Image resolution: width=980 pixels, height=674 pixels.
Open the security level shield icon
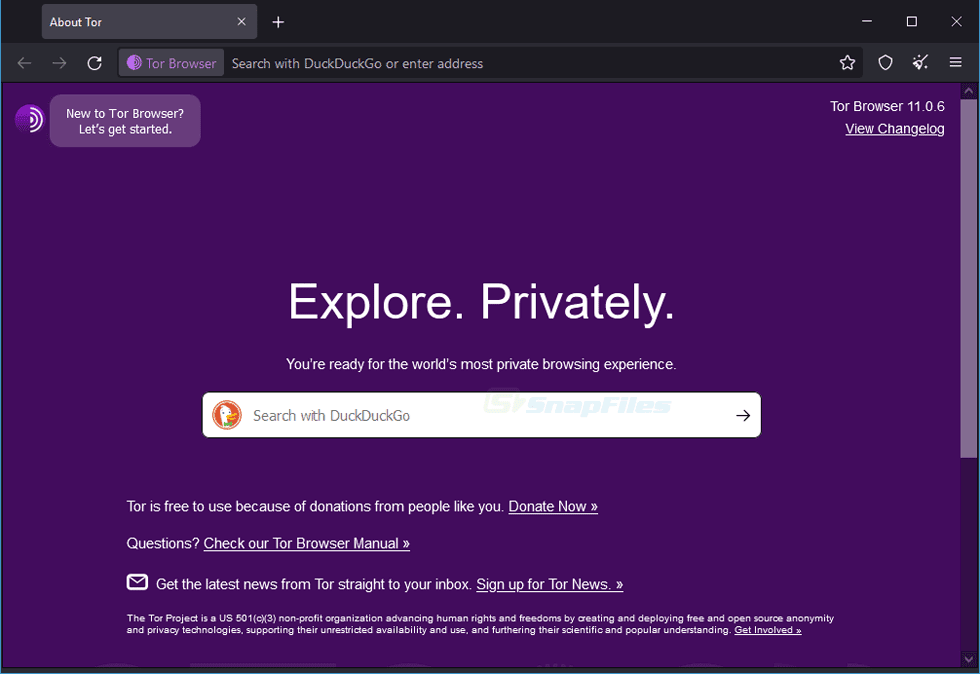click(x=885, y=62)
